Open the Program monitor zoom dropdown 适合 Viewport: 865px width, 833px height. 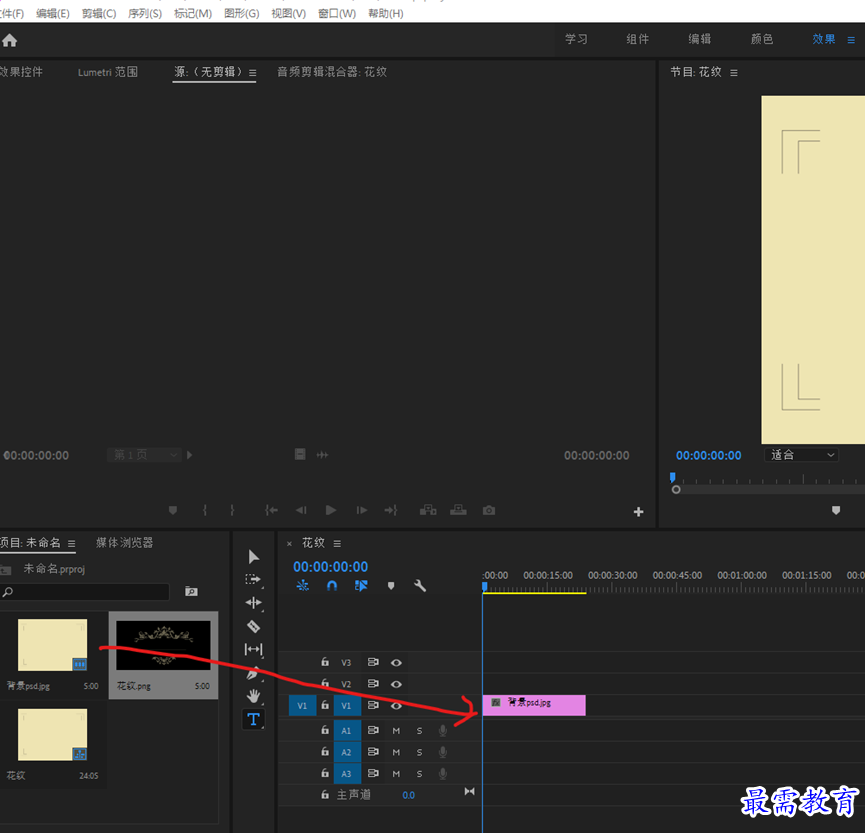coord(802,455)
